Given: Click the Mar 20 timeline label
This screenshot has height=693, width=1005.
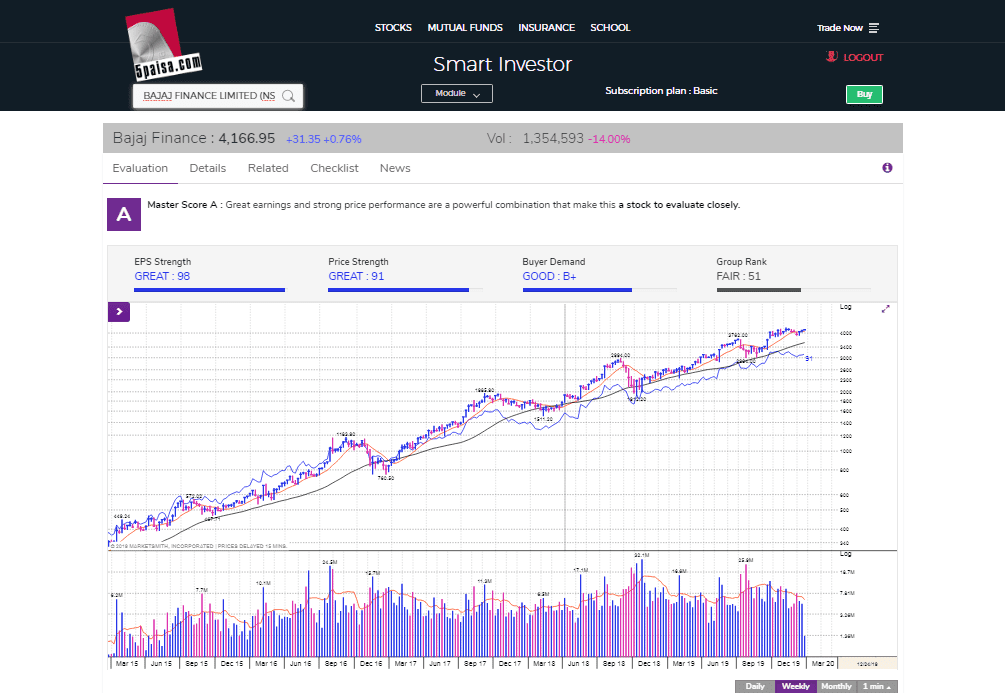Looking at the screenshot, I should pos(823,664).
